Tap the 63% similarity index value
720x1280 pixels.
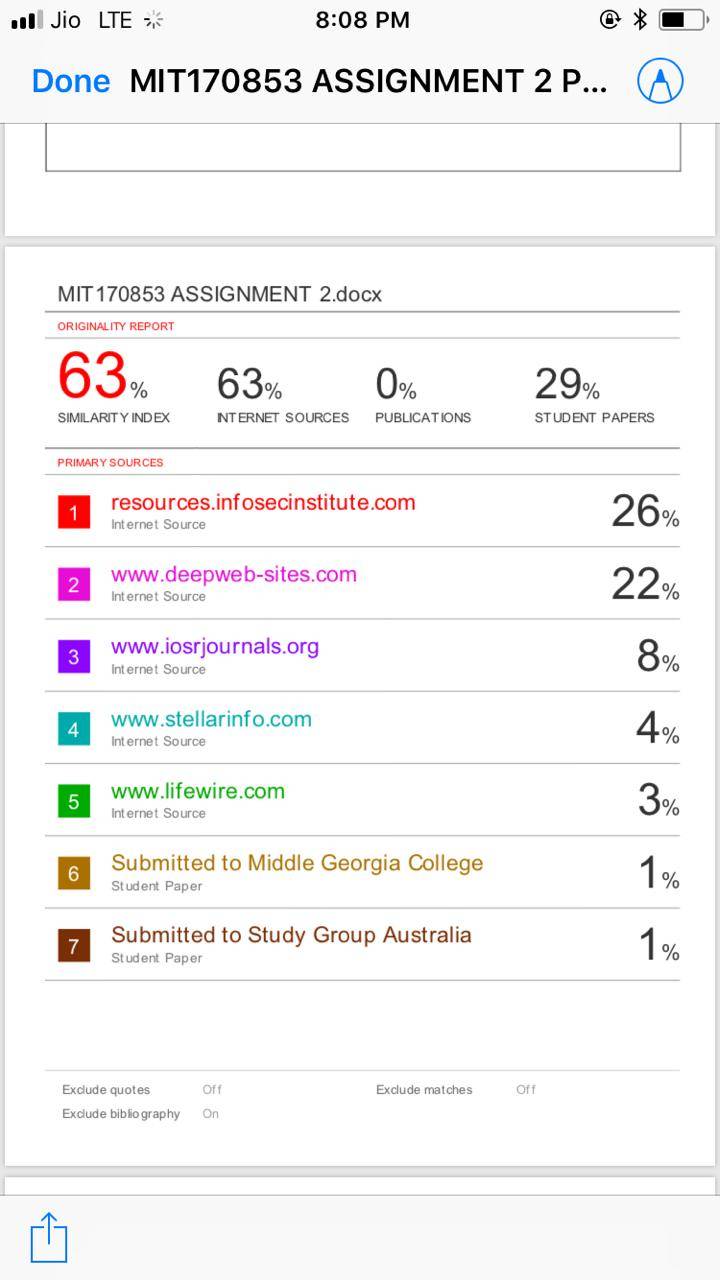[x=102, y=377]
